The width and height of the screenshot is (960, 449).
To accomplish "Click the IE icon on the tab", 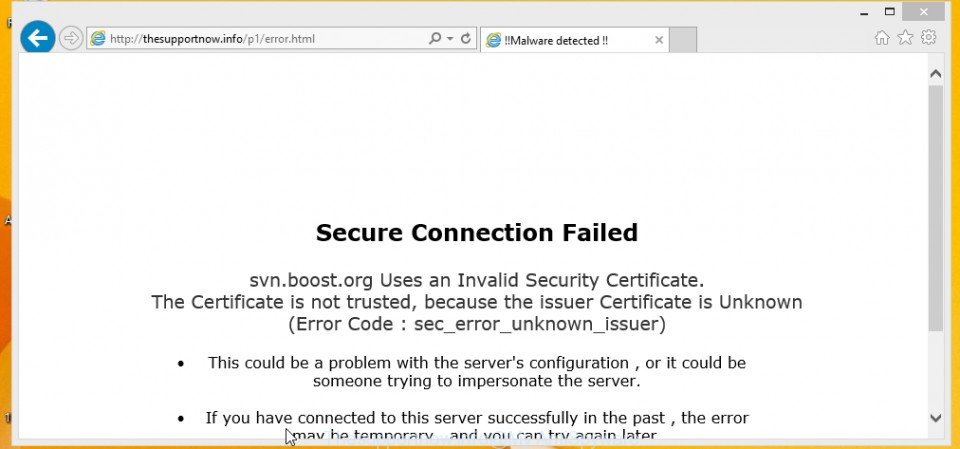I will click(x=493, y=40).
